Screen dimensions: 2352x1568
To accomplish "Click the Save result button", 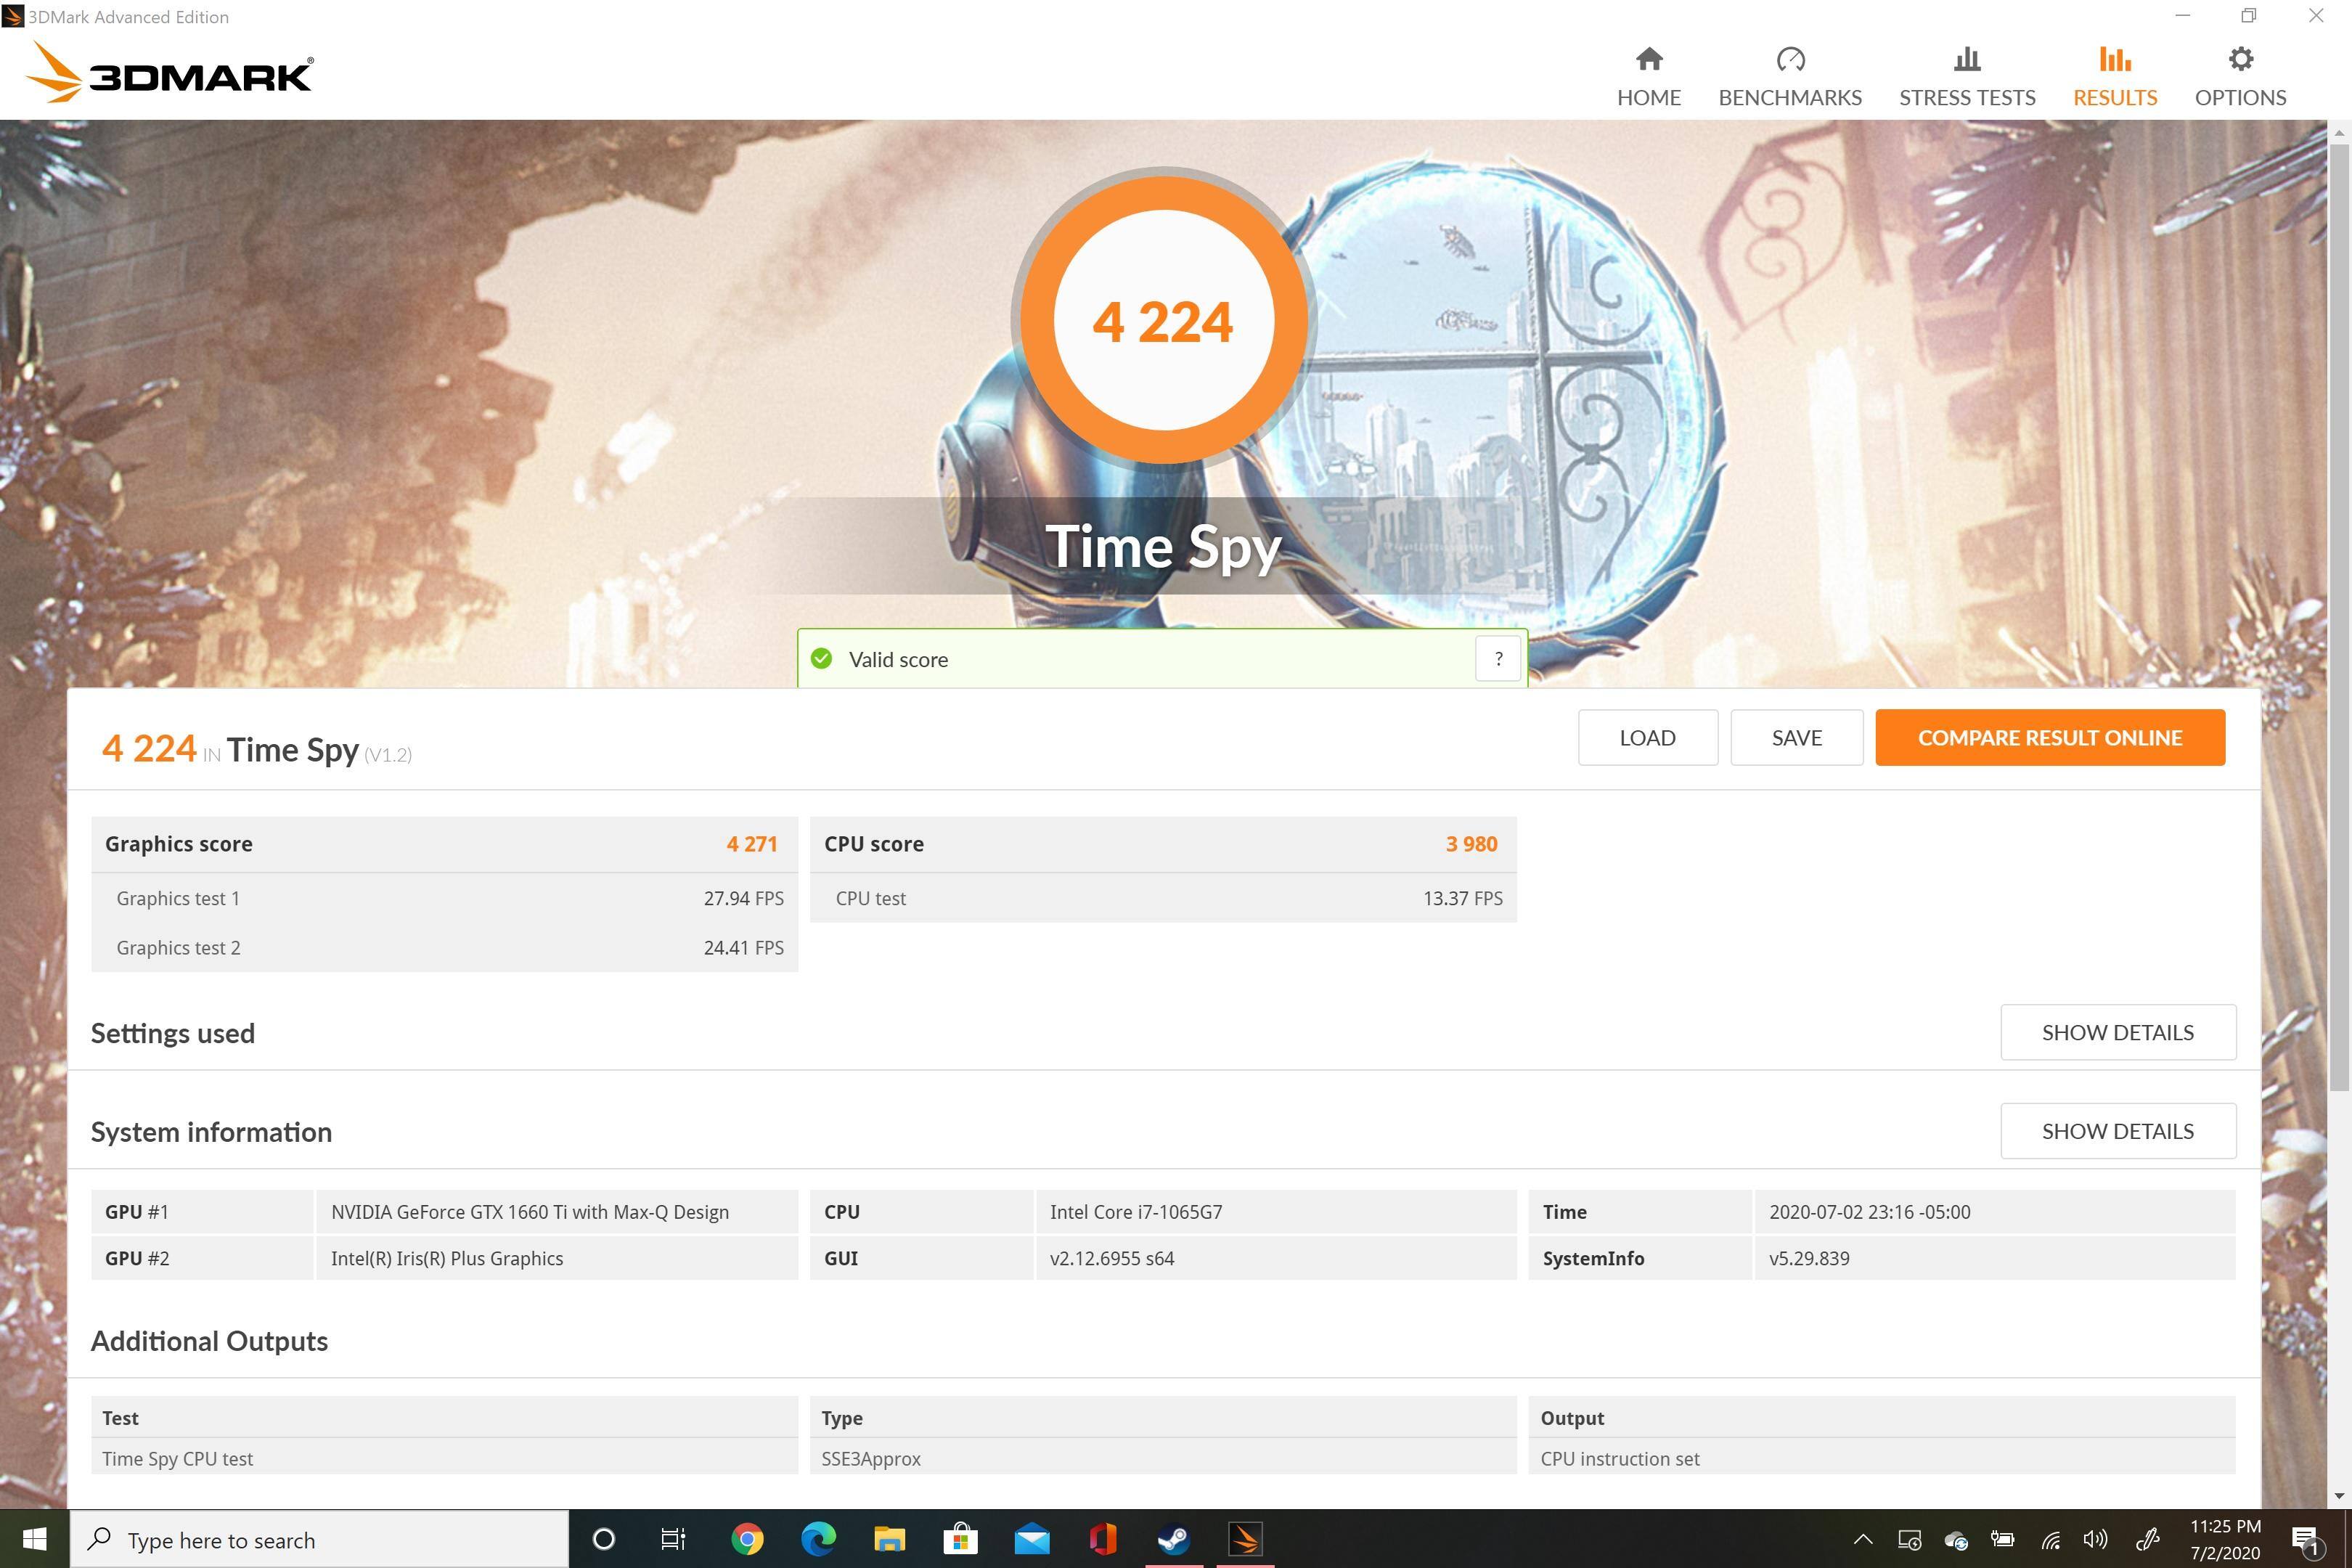I will tap(1796, 738).
